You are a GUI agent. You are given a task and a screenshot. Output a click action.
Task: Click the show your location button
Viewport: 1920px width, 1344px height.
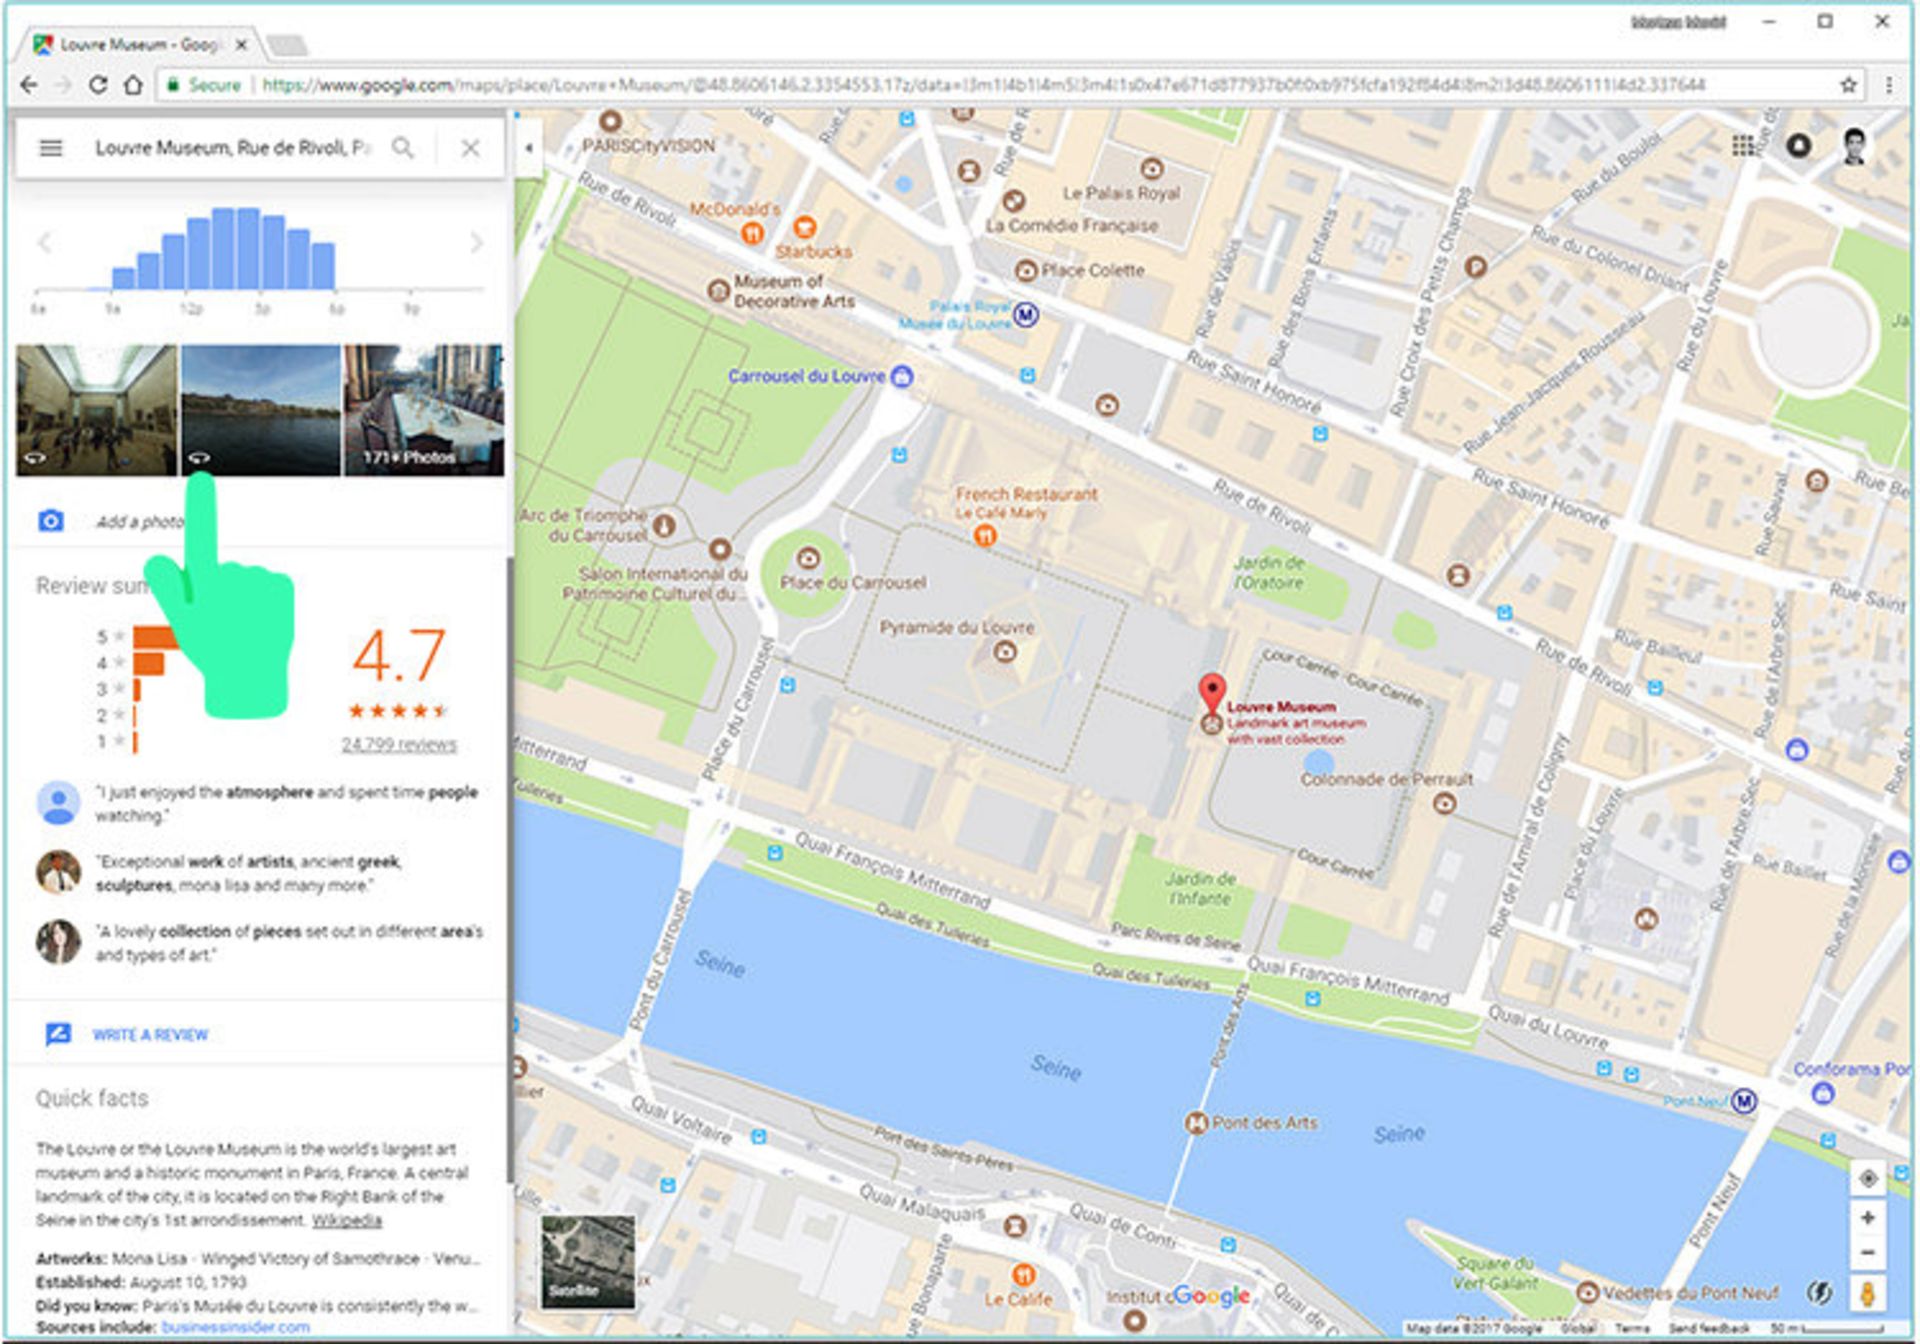tap(1867, 1178)
